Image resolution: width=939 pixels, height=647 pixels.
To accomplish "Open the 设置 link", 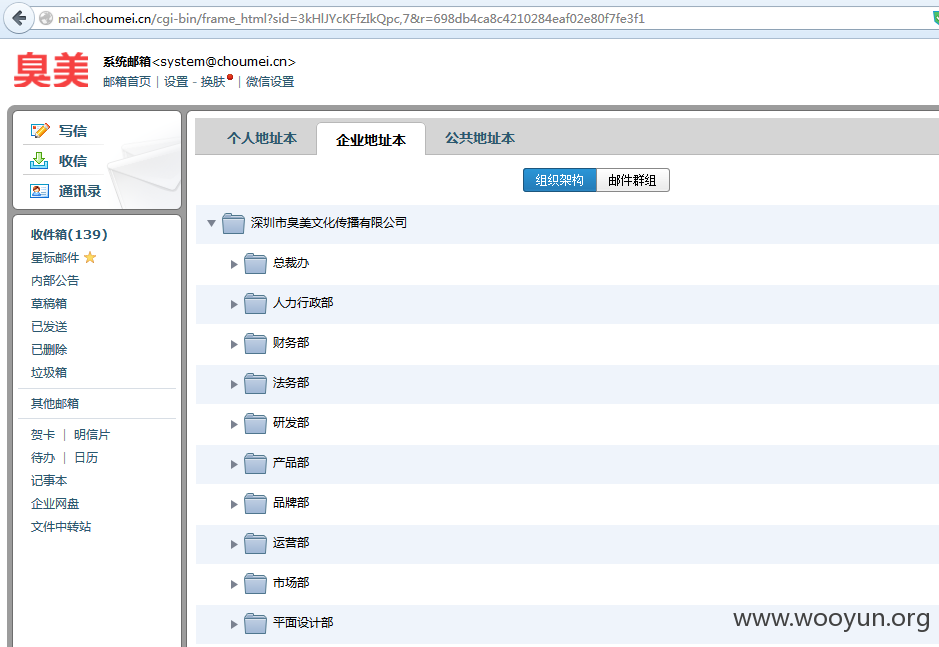I will click(176, 81).
